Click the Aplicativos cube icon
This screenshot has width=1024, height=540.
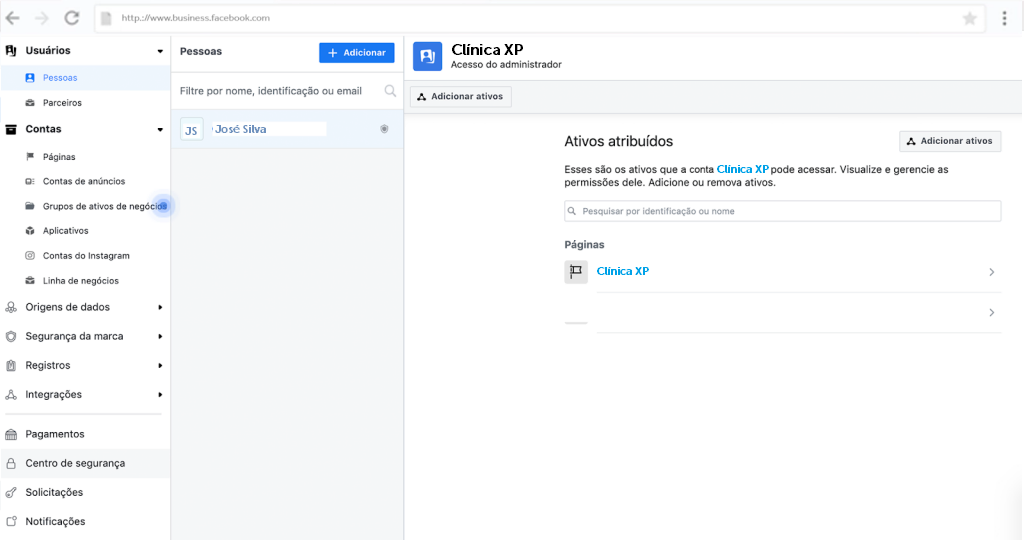pyautogui.click(x=30, y=230)
